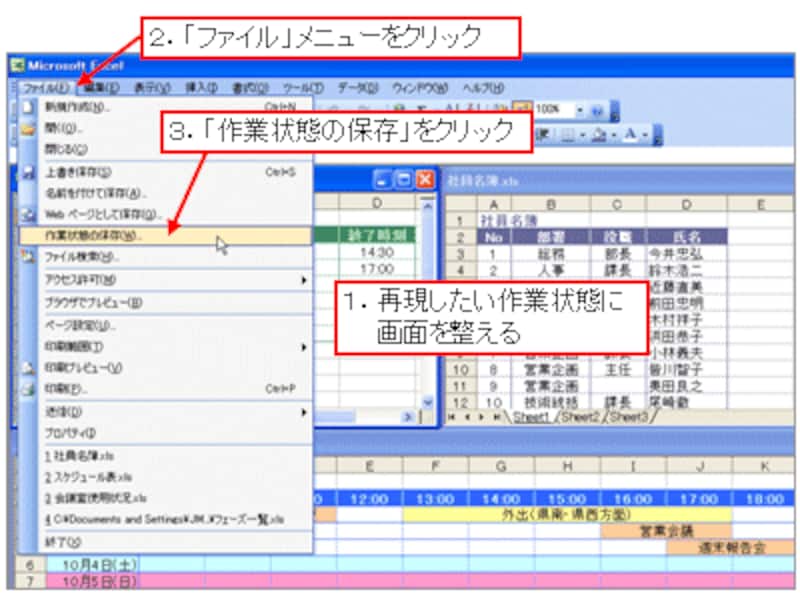
Task: Expand 送信 submenu
Action: pos(166,412)
